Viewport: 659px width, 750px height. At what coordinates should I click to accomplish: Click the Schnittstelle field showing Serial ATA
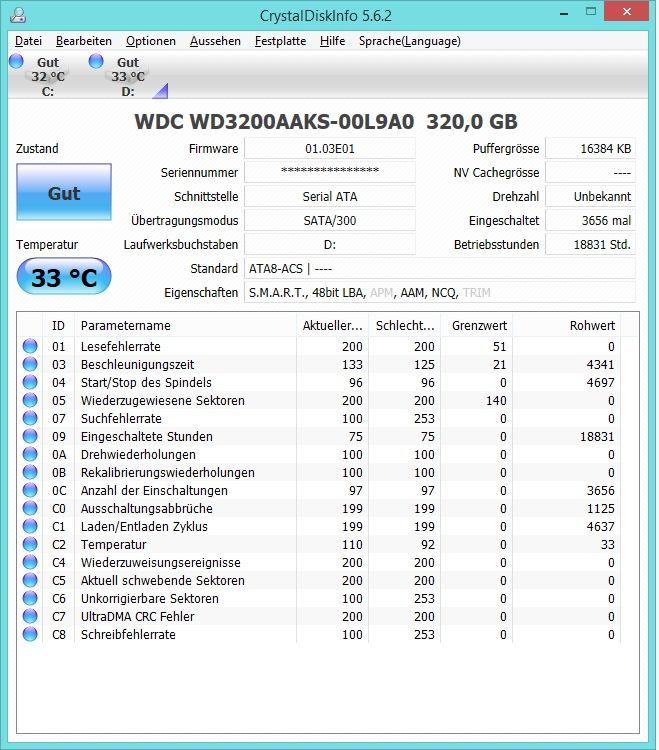click(x=330, y=196)
